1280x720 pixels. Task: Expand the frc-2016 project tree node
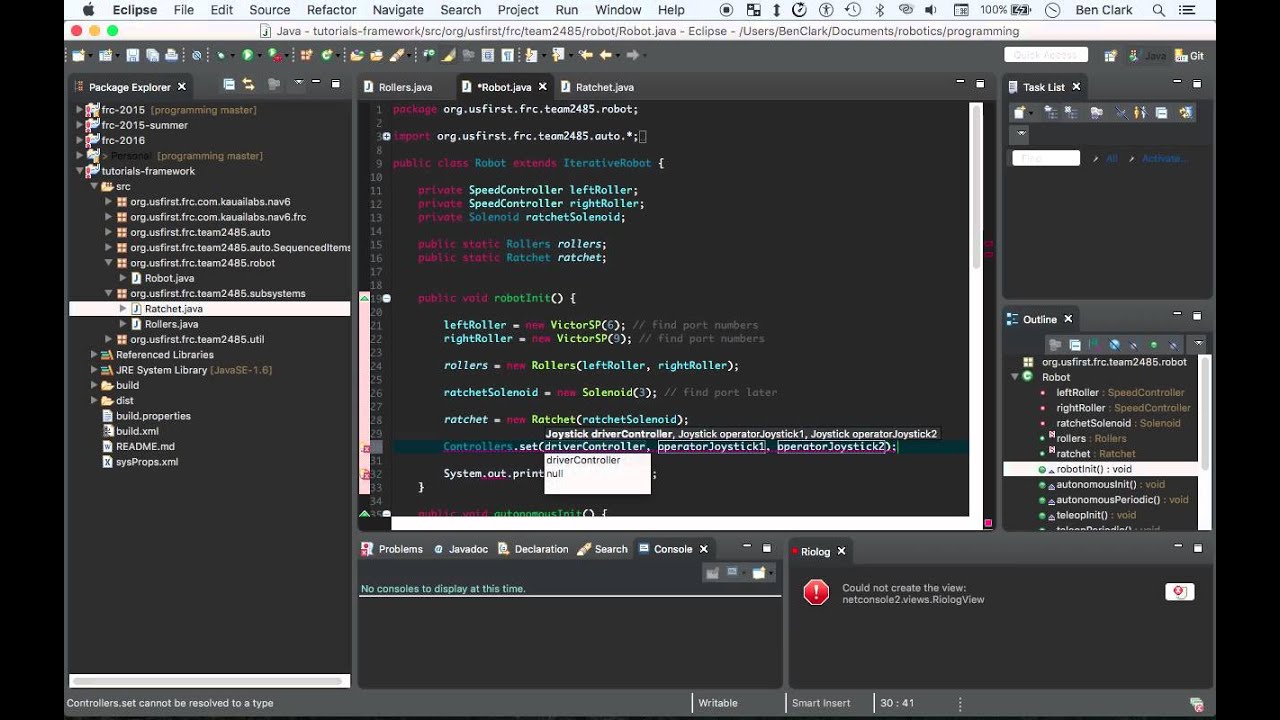click(80, 140)
